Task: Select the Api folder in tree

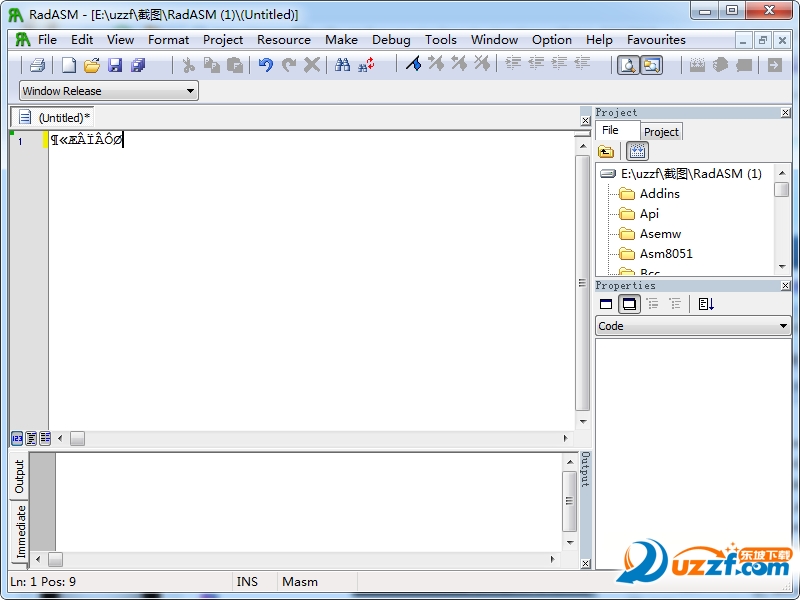Action: click(x=649, y=214)
